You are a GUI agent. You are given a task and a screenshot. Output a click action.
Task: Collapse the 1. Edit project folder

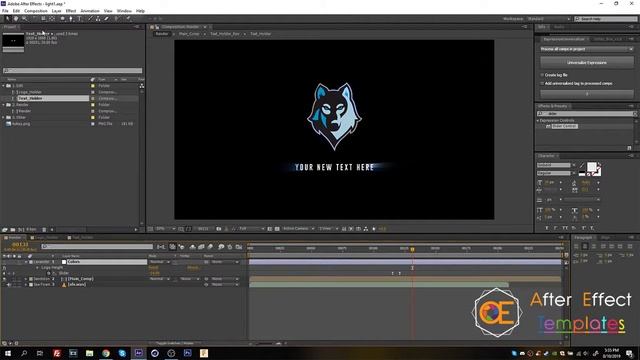pyautogui.click(x=4, y=86)
